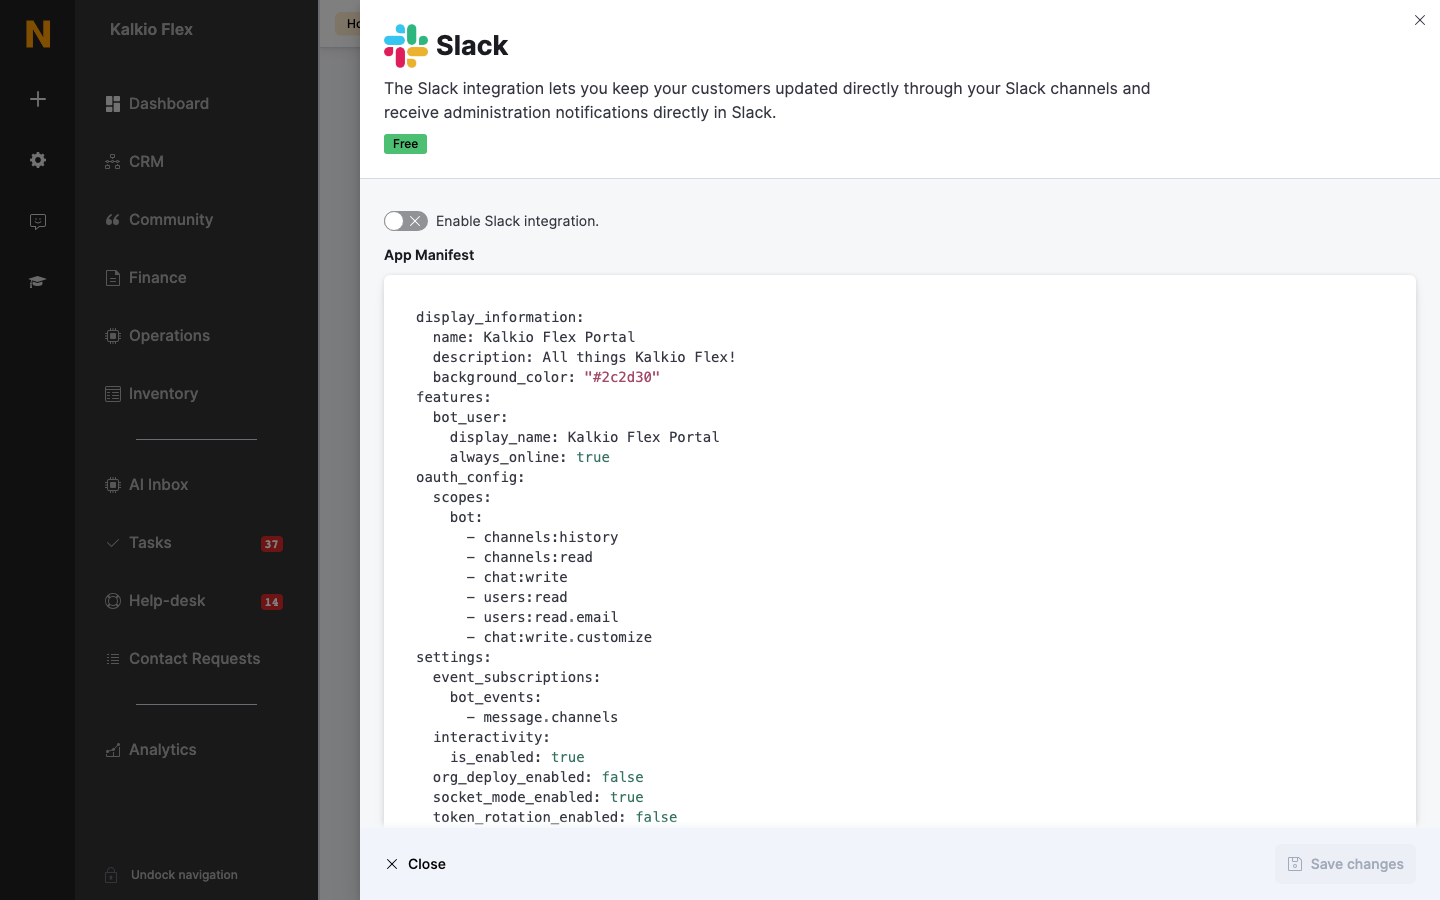The image size is (1440, 900).
Task: Click the graduation cap icon
Action: tap(38, 282)
